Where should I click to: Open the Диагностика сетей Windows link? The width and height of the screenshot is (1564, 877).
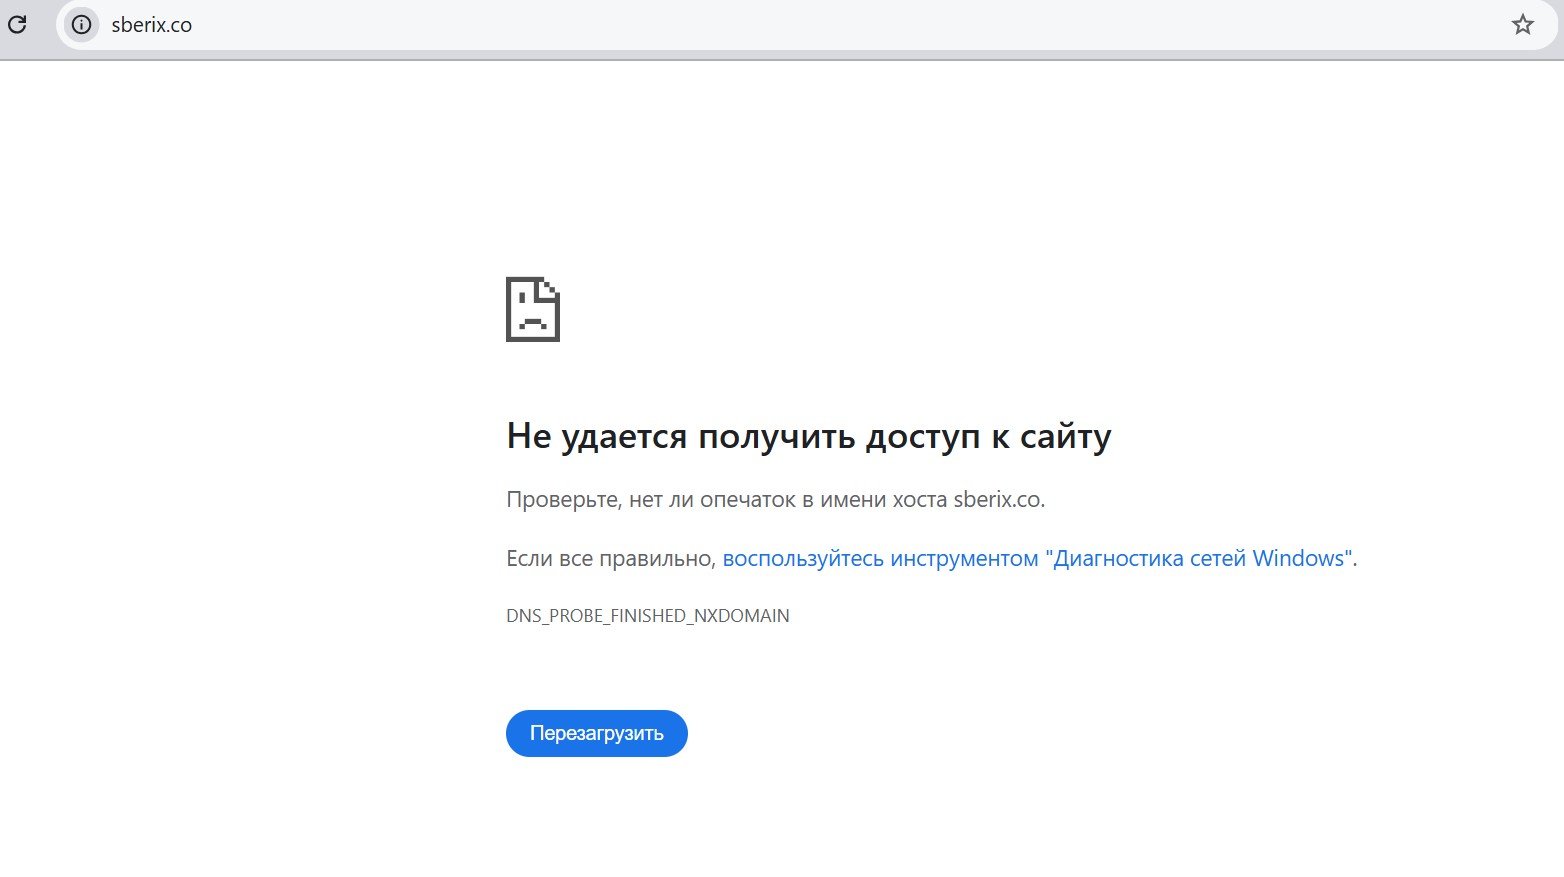1037,559
